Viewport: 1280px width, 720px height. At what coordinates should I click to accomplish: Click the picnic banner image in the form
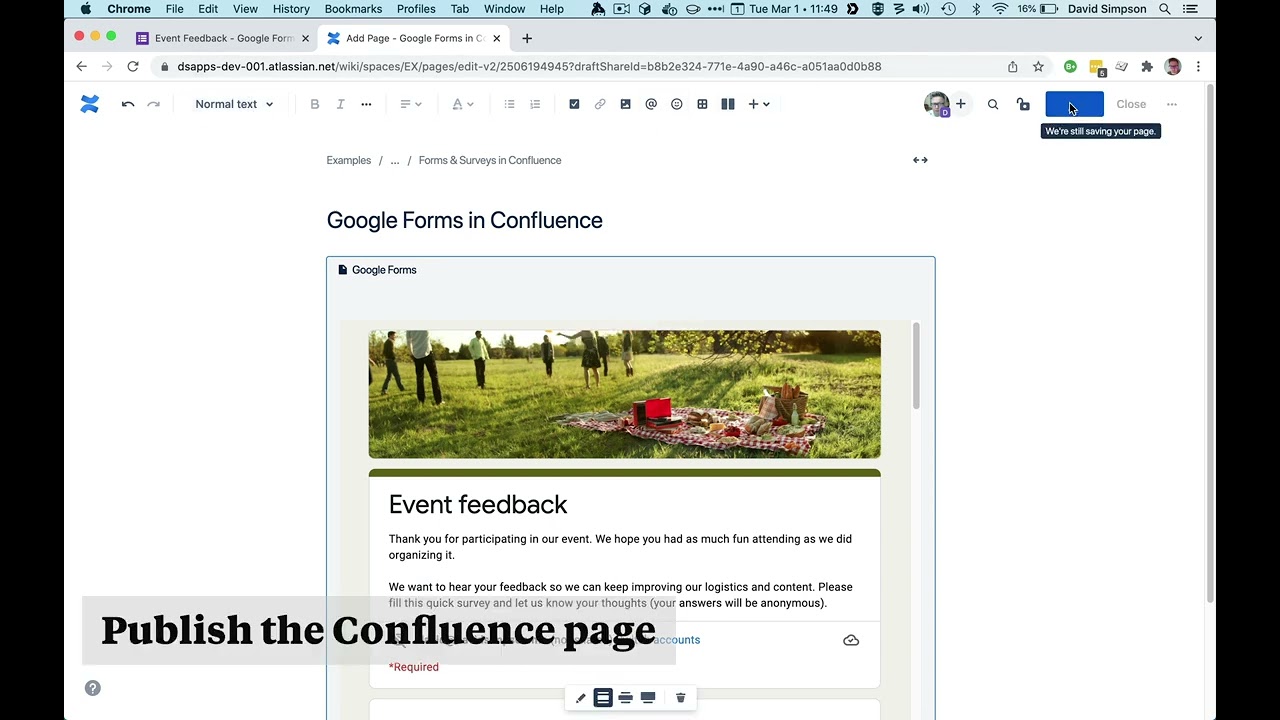625,394
